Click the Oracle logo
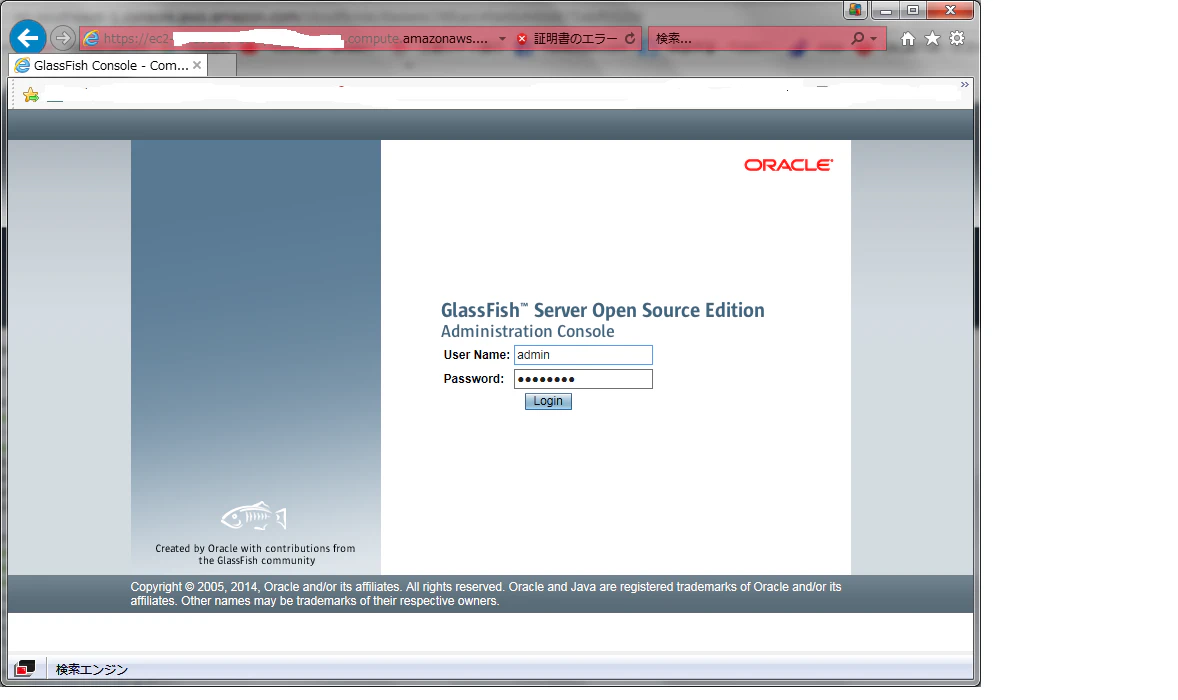This screenshot has width=1178, height=700. [788, 165]
